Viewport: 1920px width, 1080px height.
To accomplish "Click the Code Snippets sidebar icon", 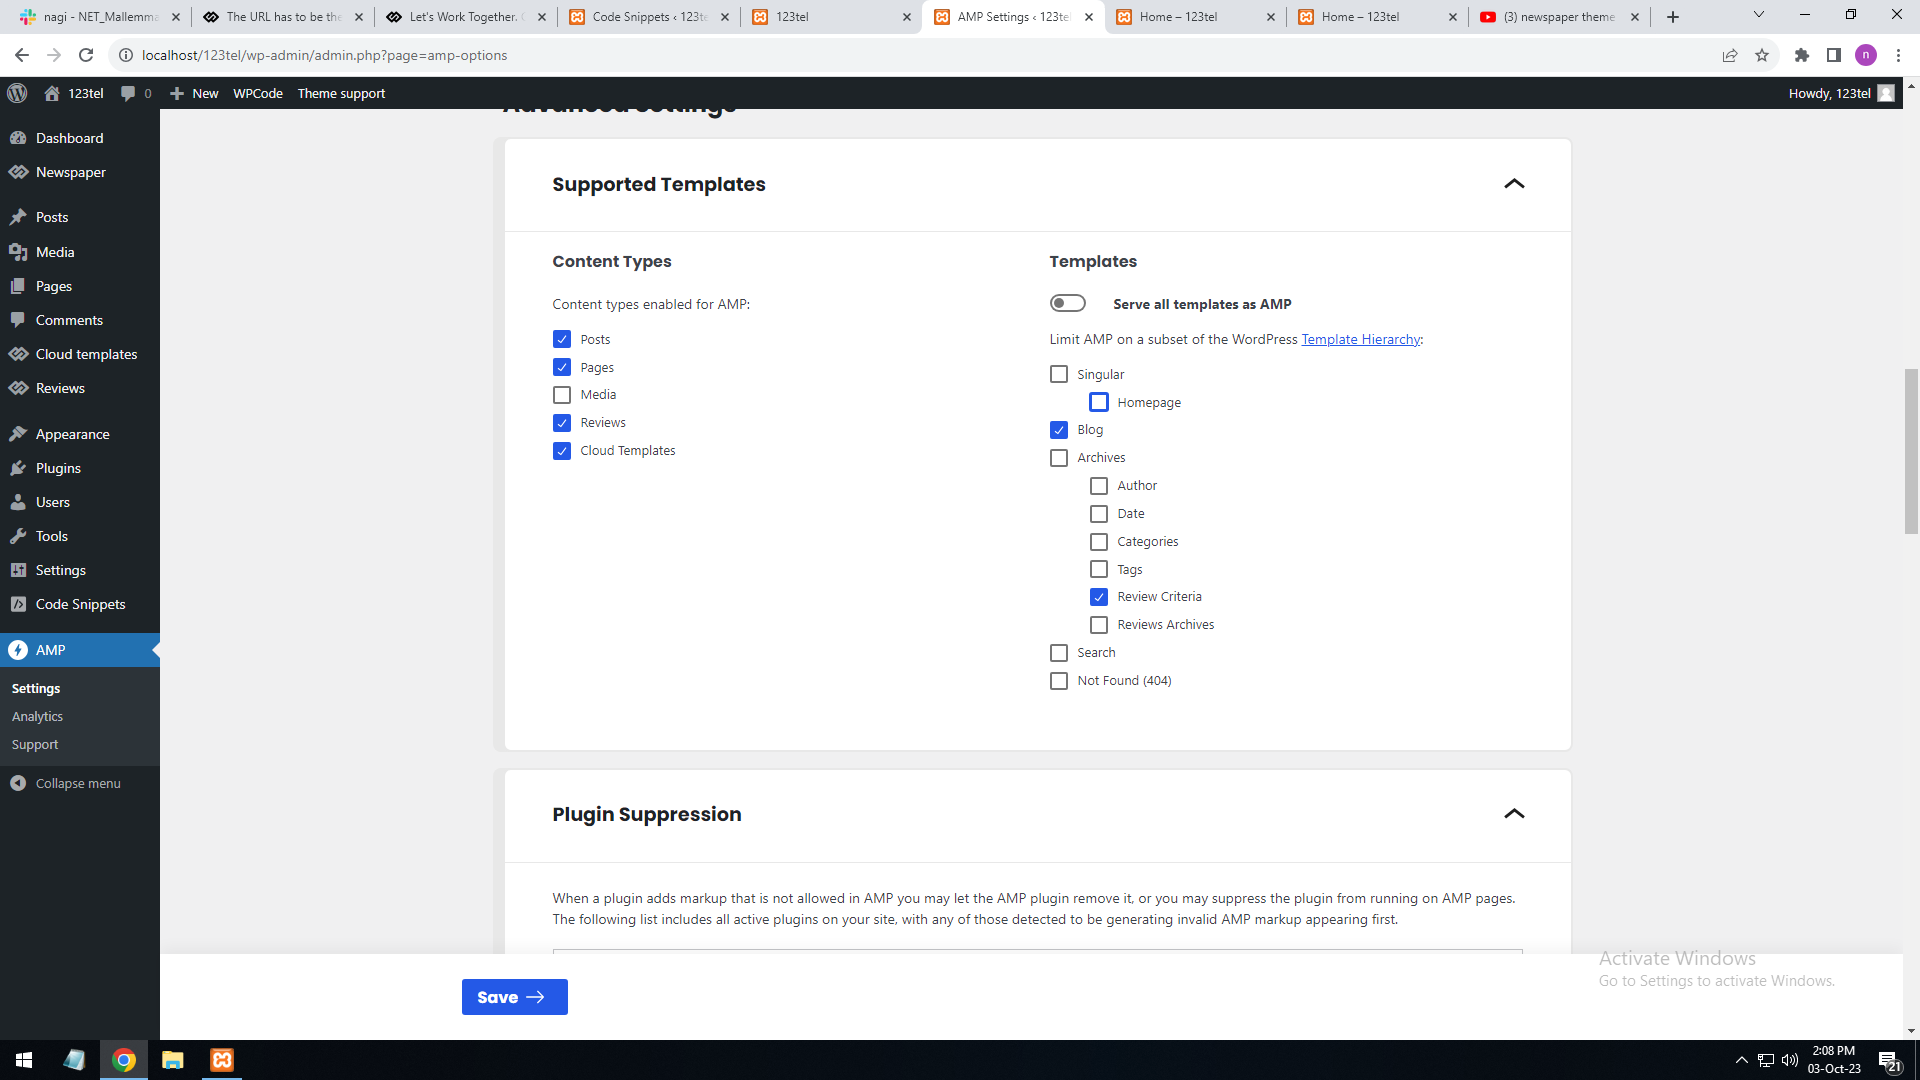I will [x=18, y=604].
